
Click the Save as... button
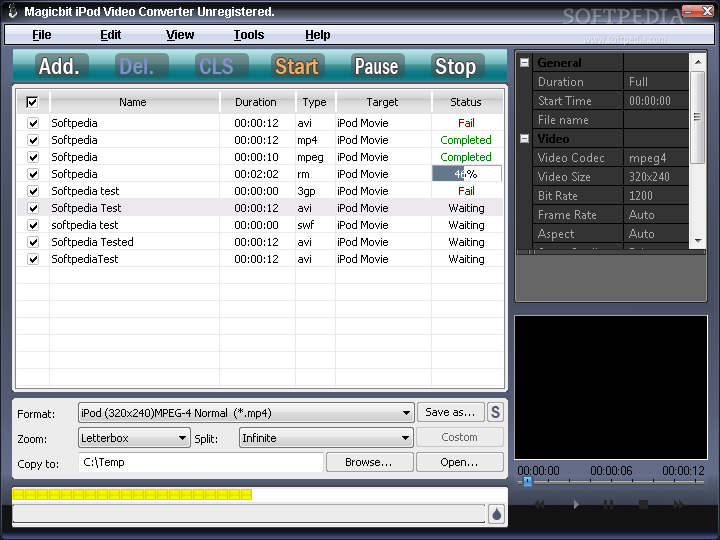[450, 412]
